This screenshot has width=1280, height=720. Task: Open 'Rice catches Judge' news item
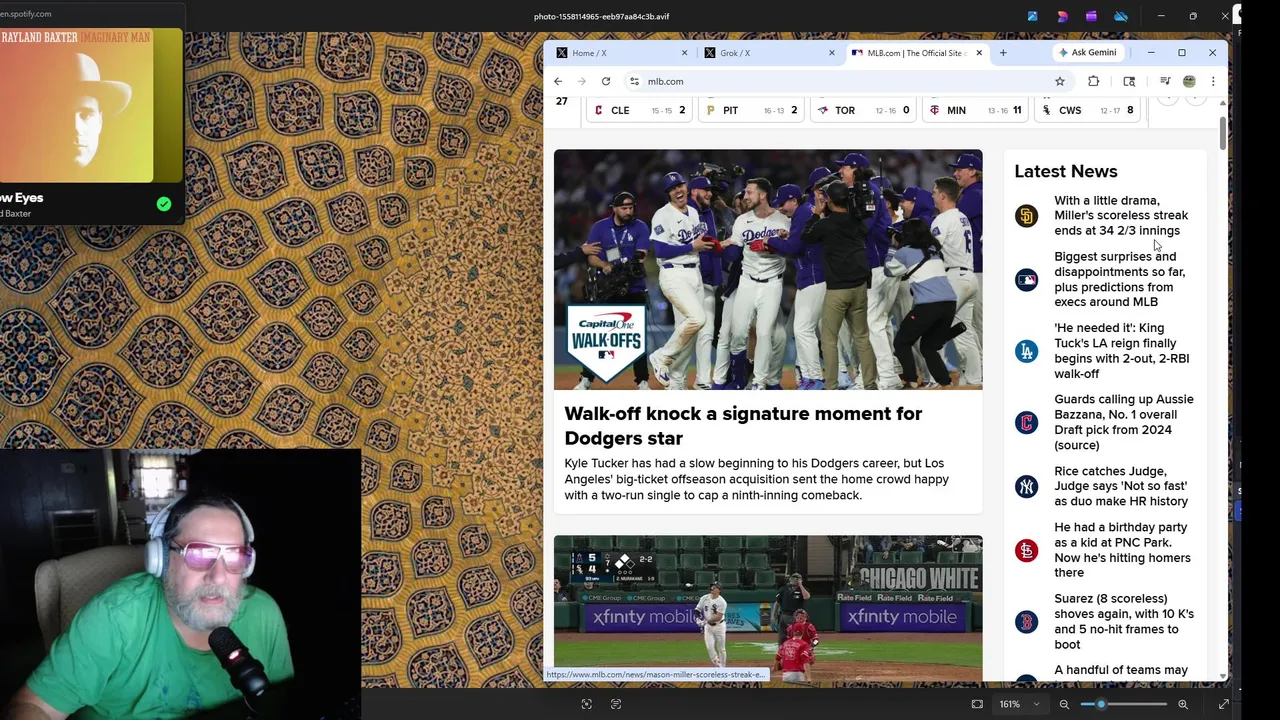point(1121,486)
